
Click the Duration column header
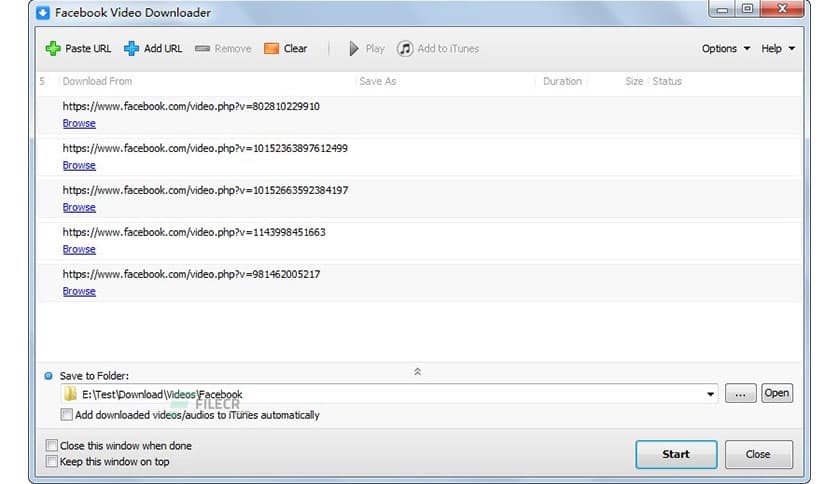[x=562, y=81]
